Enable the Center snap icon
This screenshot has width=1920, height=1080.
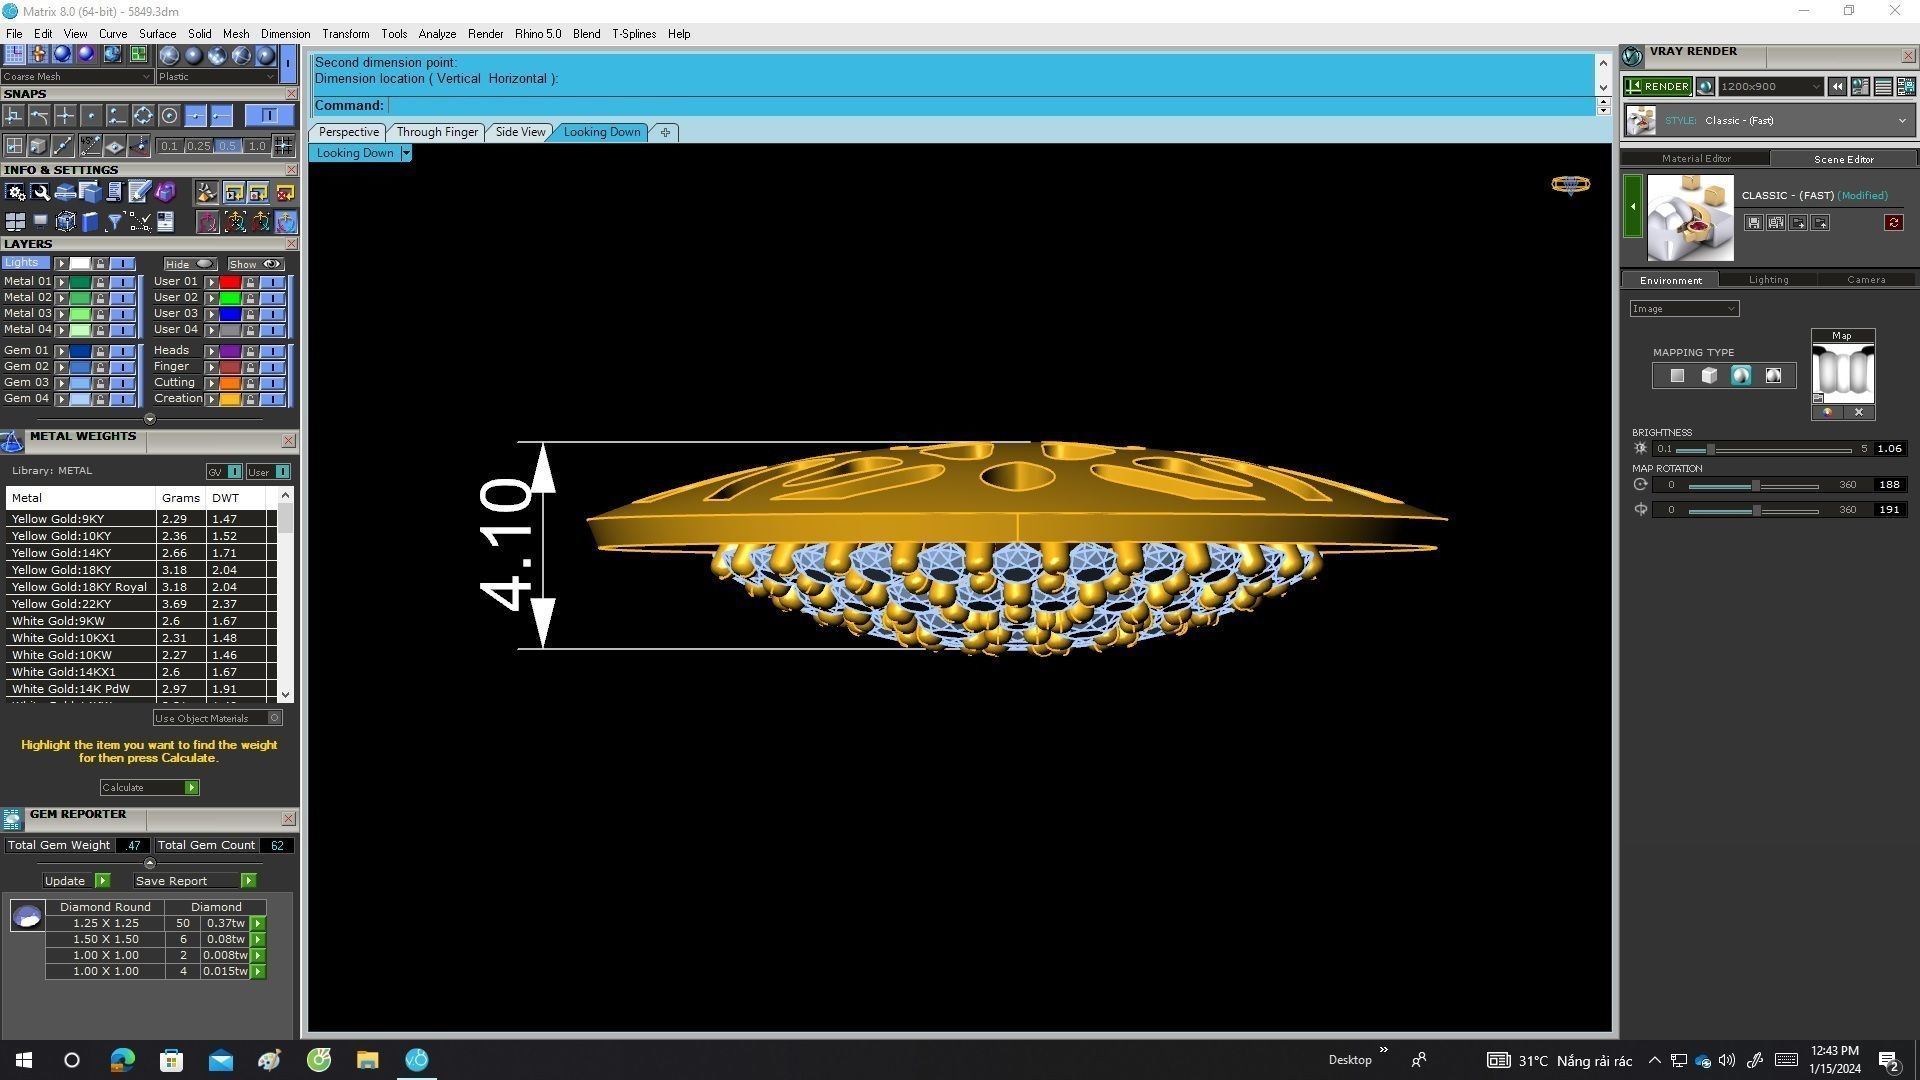[169, 116]
